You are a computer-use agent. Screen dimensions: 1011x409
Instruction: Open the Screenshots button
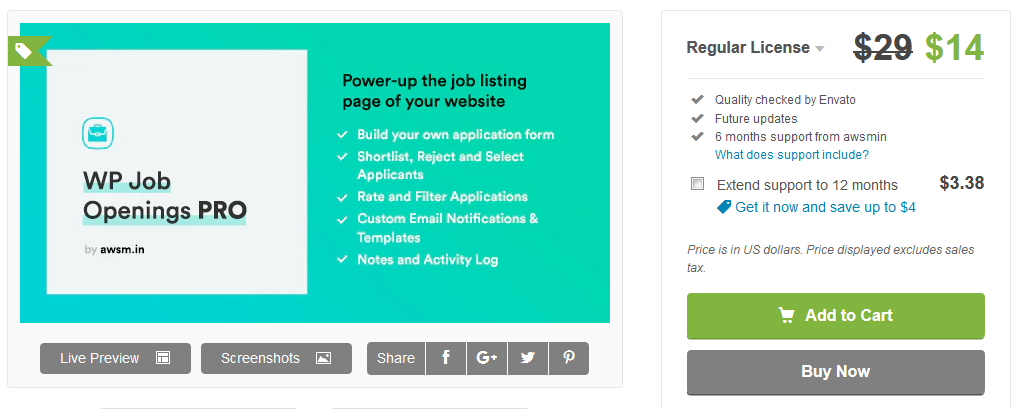276,358
